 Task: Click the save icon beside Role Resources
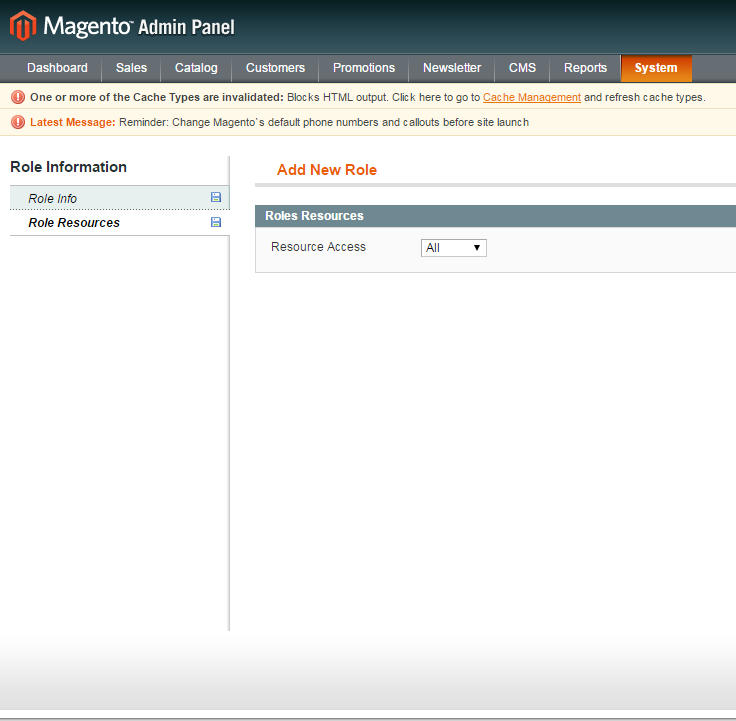(216, 222)
